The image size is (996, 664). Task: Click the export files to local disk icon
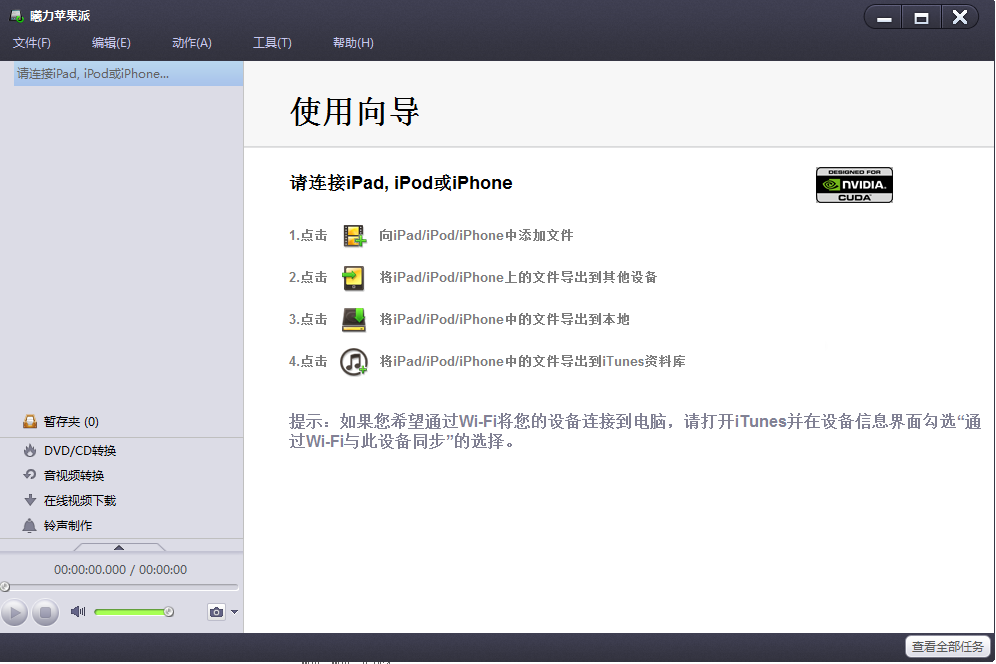tap(354, 320)
